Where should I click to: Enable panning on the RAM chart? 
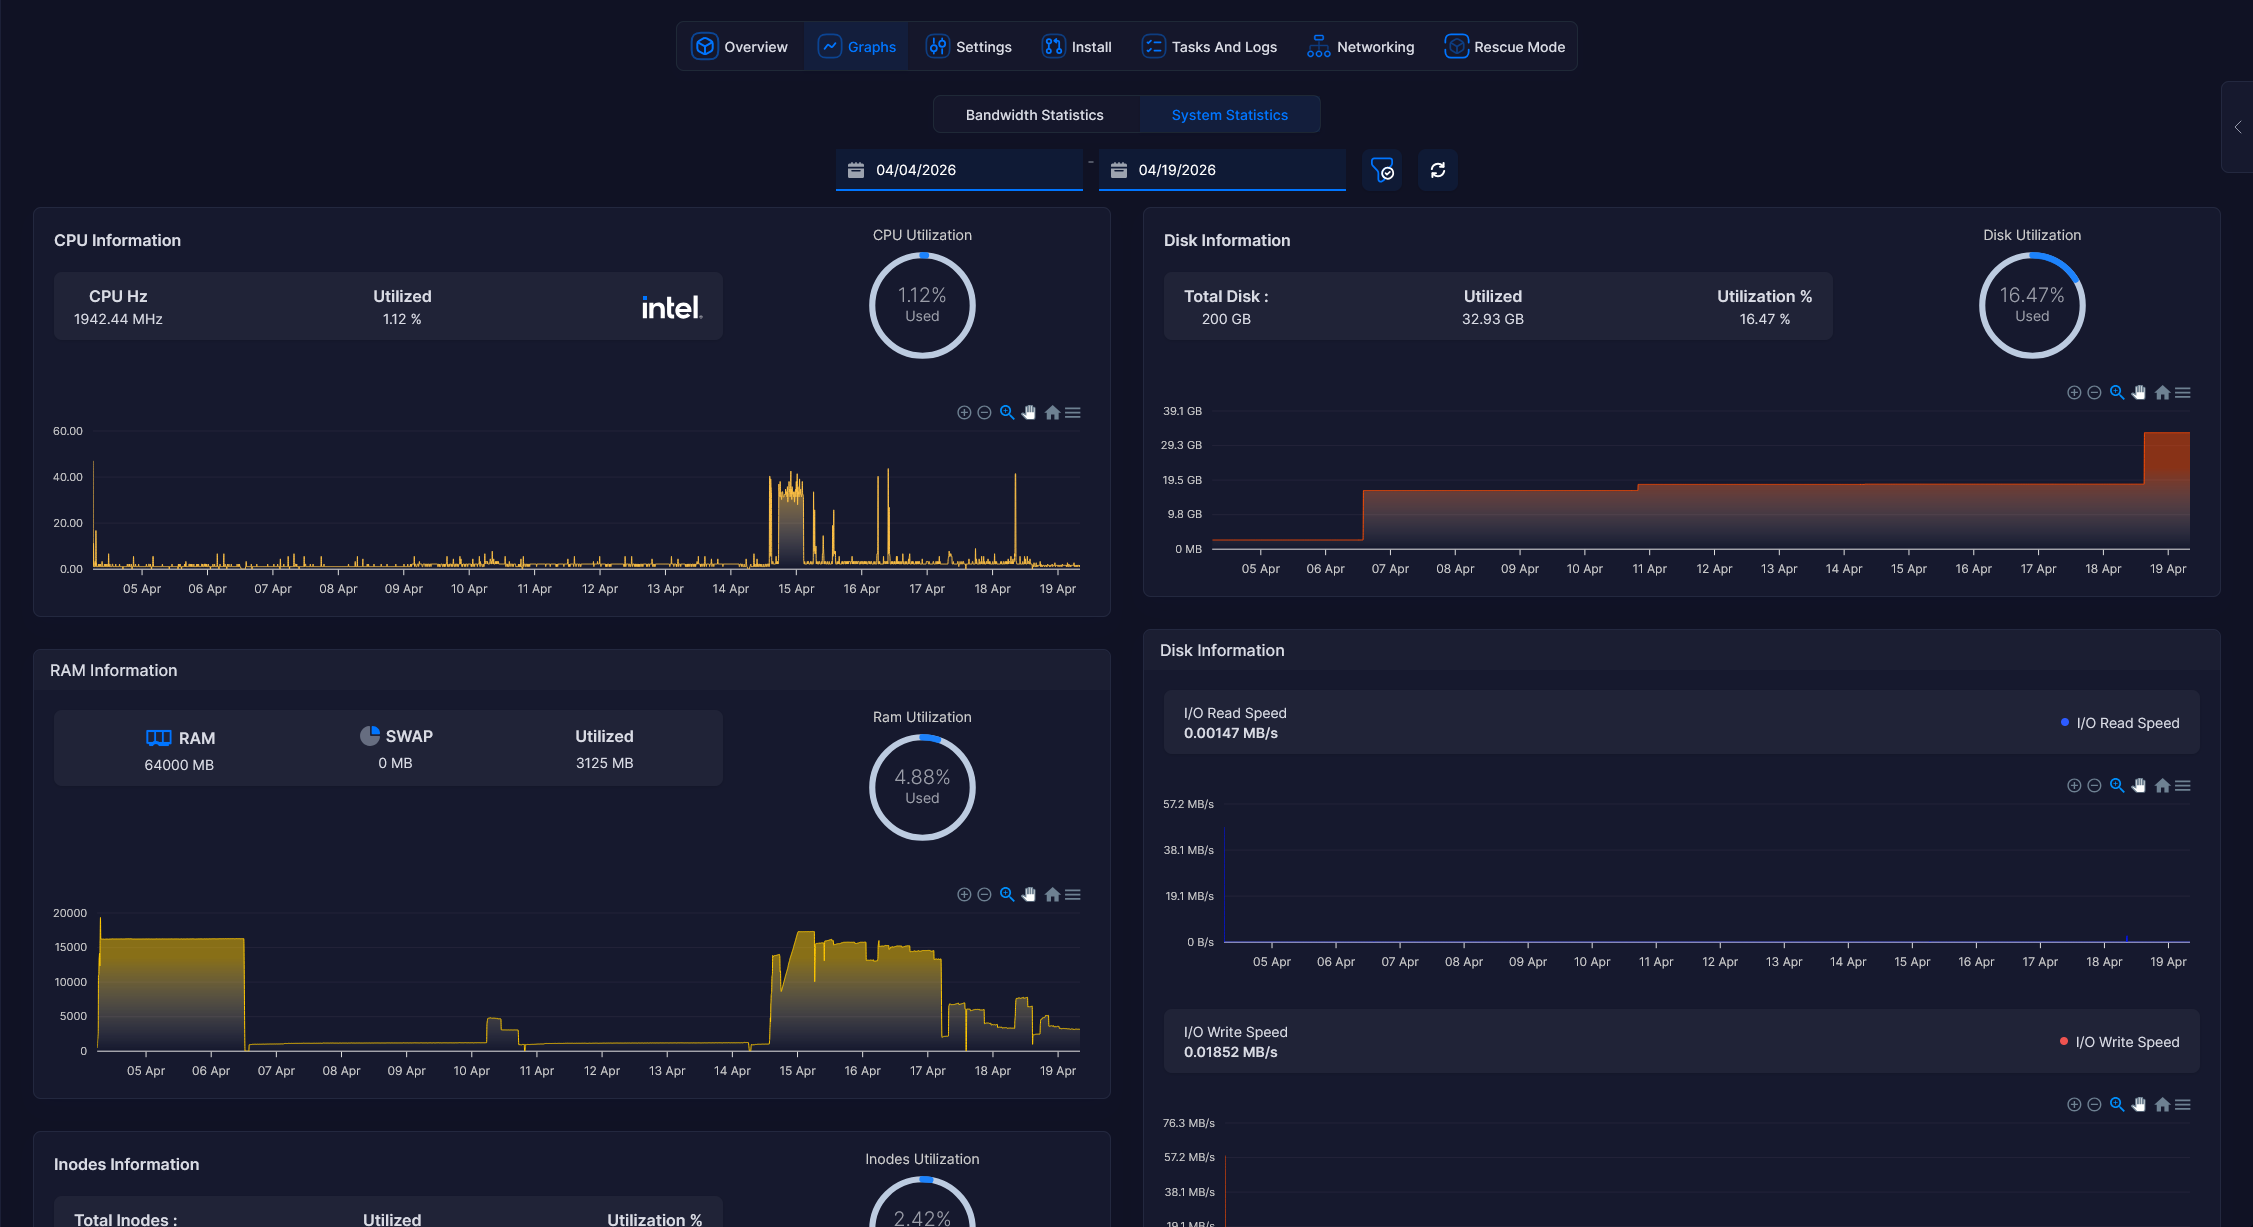point(1029,895)
